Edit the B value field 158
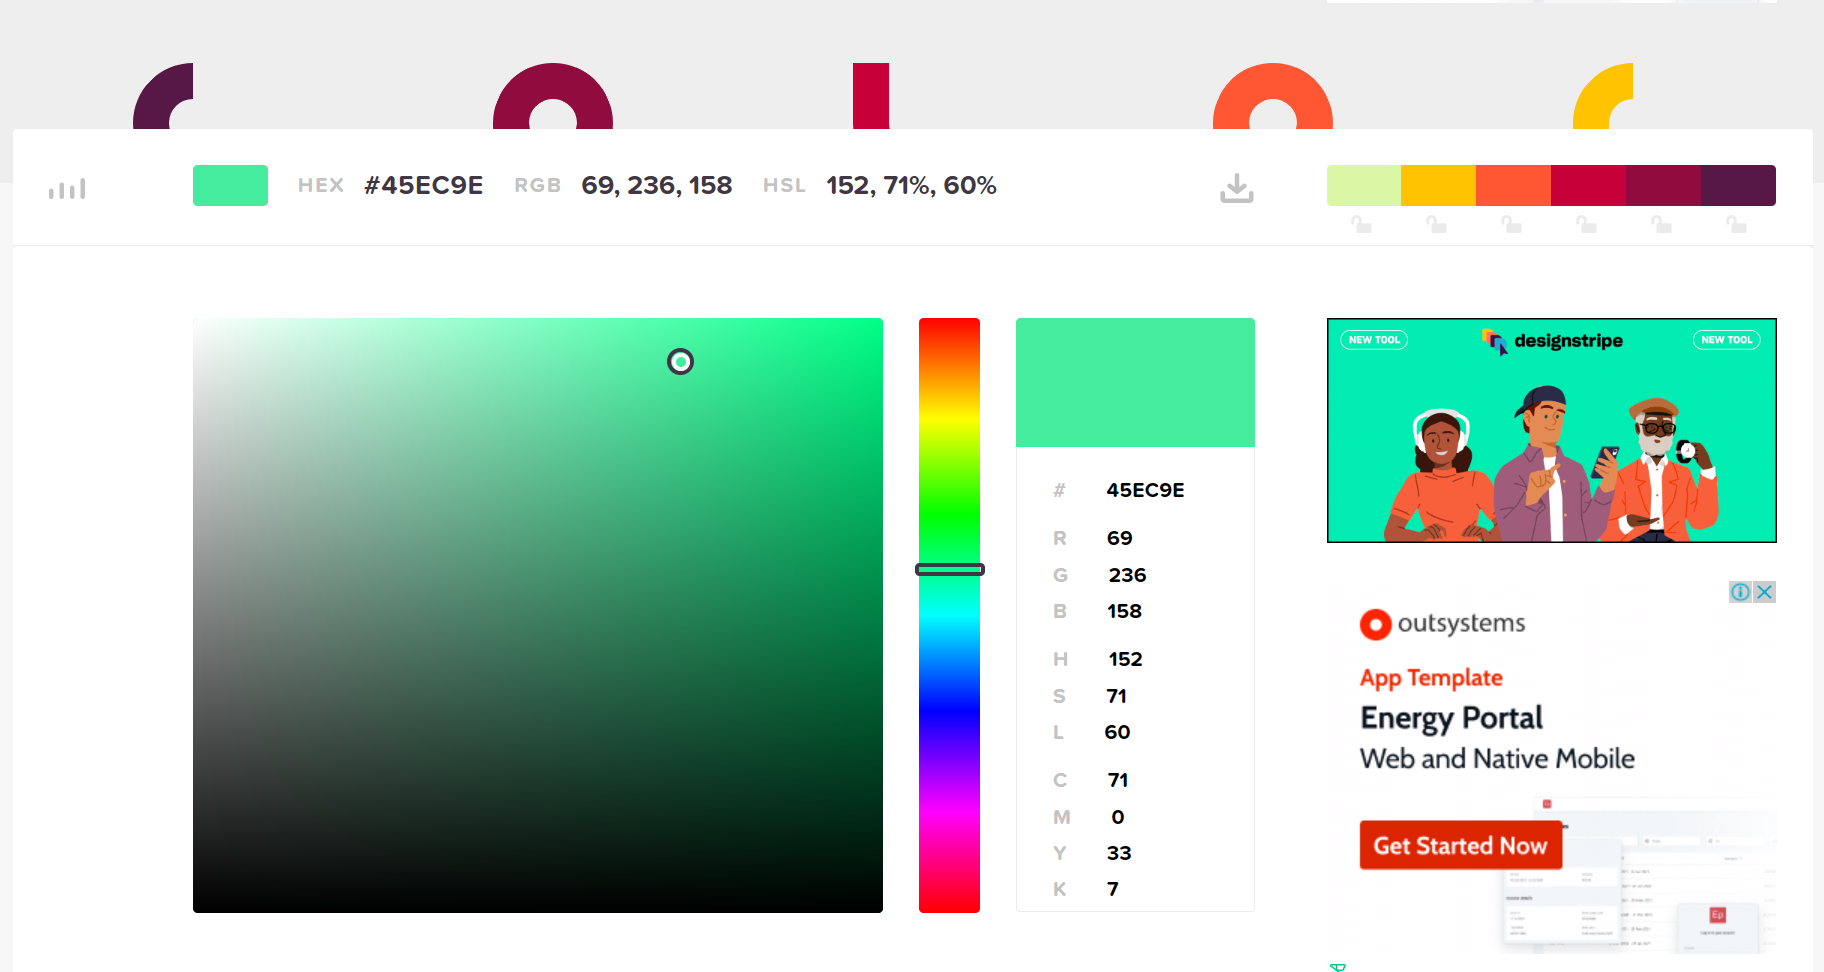This screenshot has width=1824, height=972. click(1124, 611)
